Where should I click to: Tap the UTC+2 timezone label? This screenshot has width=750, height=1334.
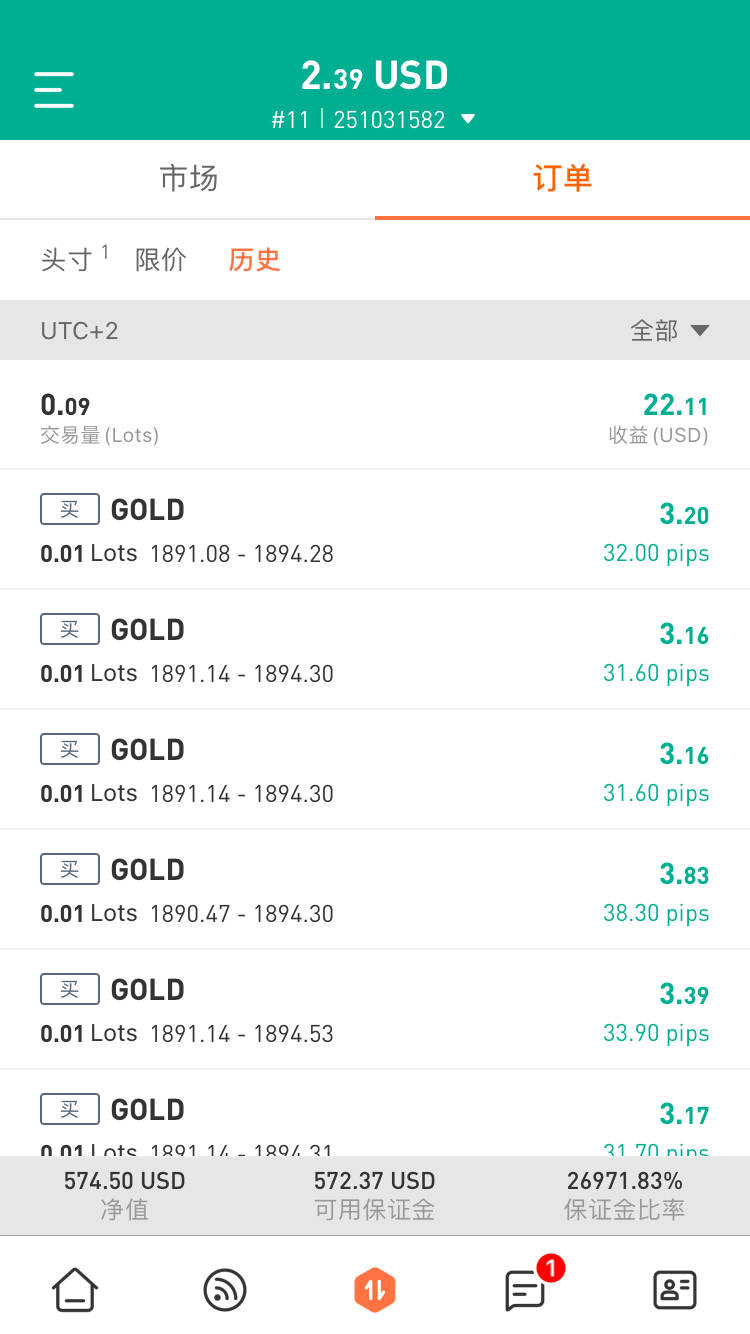pyautogui.click(x=80, y=331)
